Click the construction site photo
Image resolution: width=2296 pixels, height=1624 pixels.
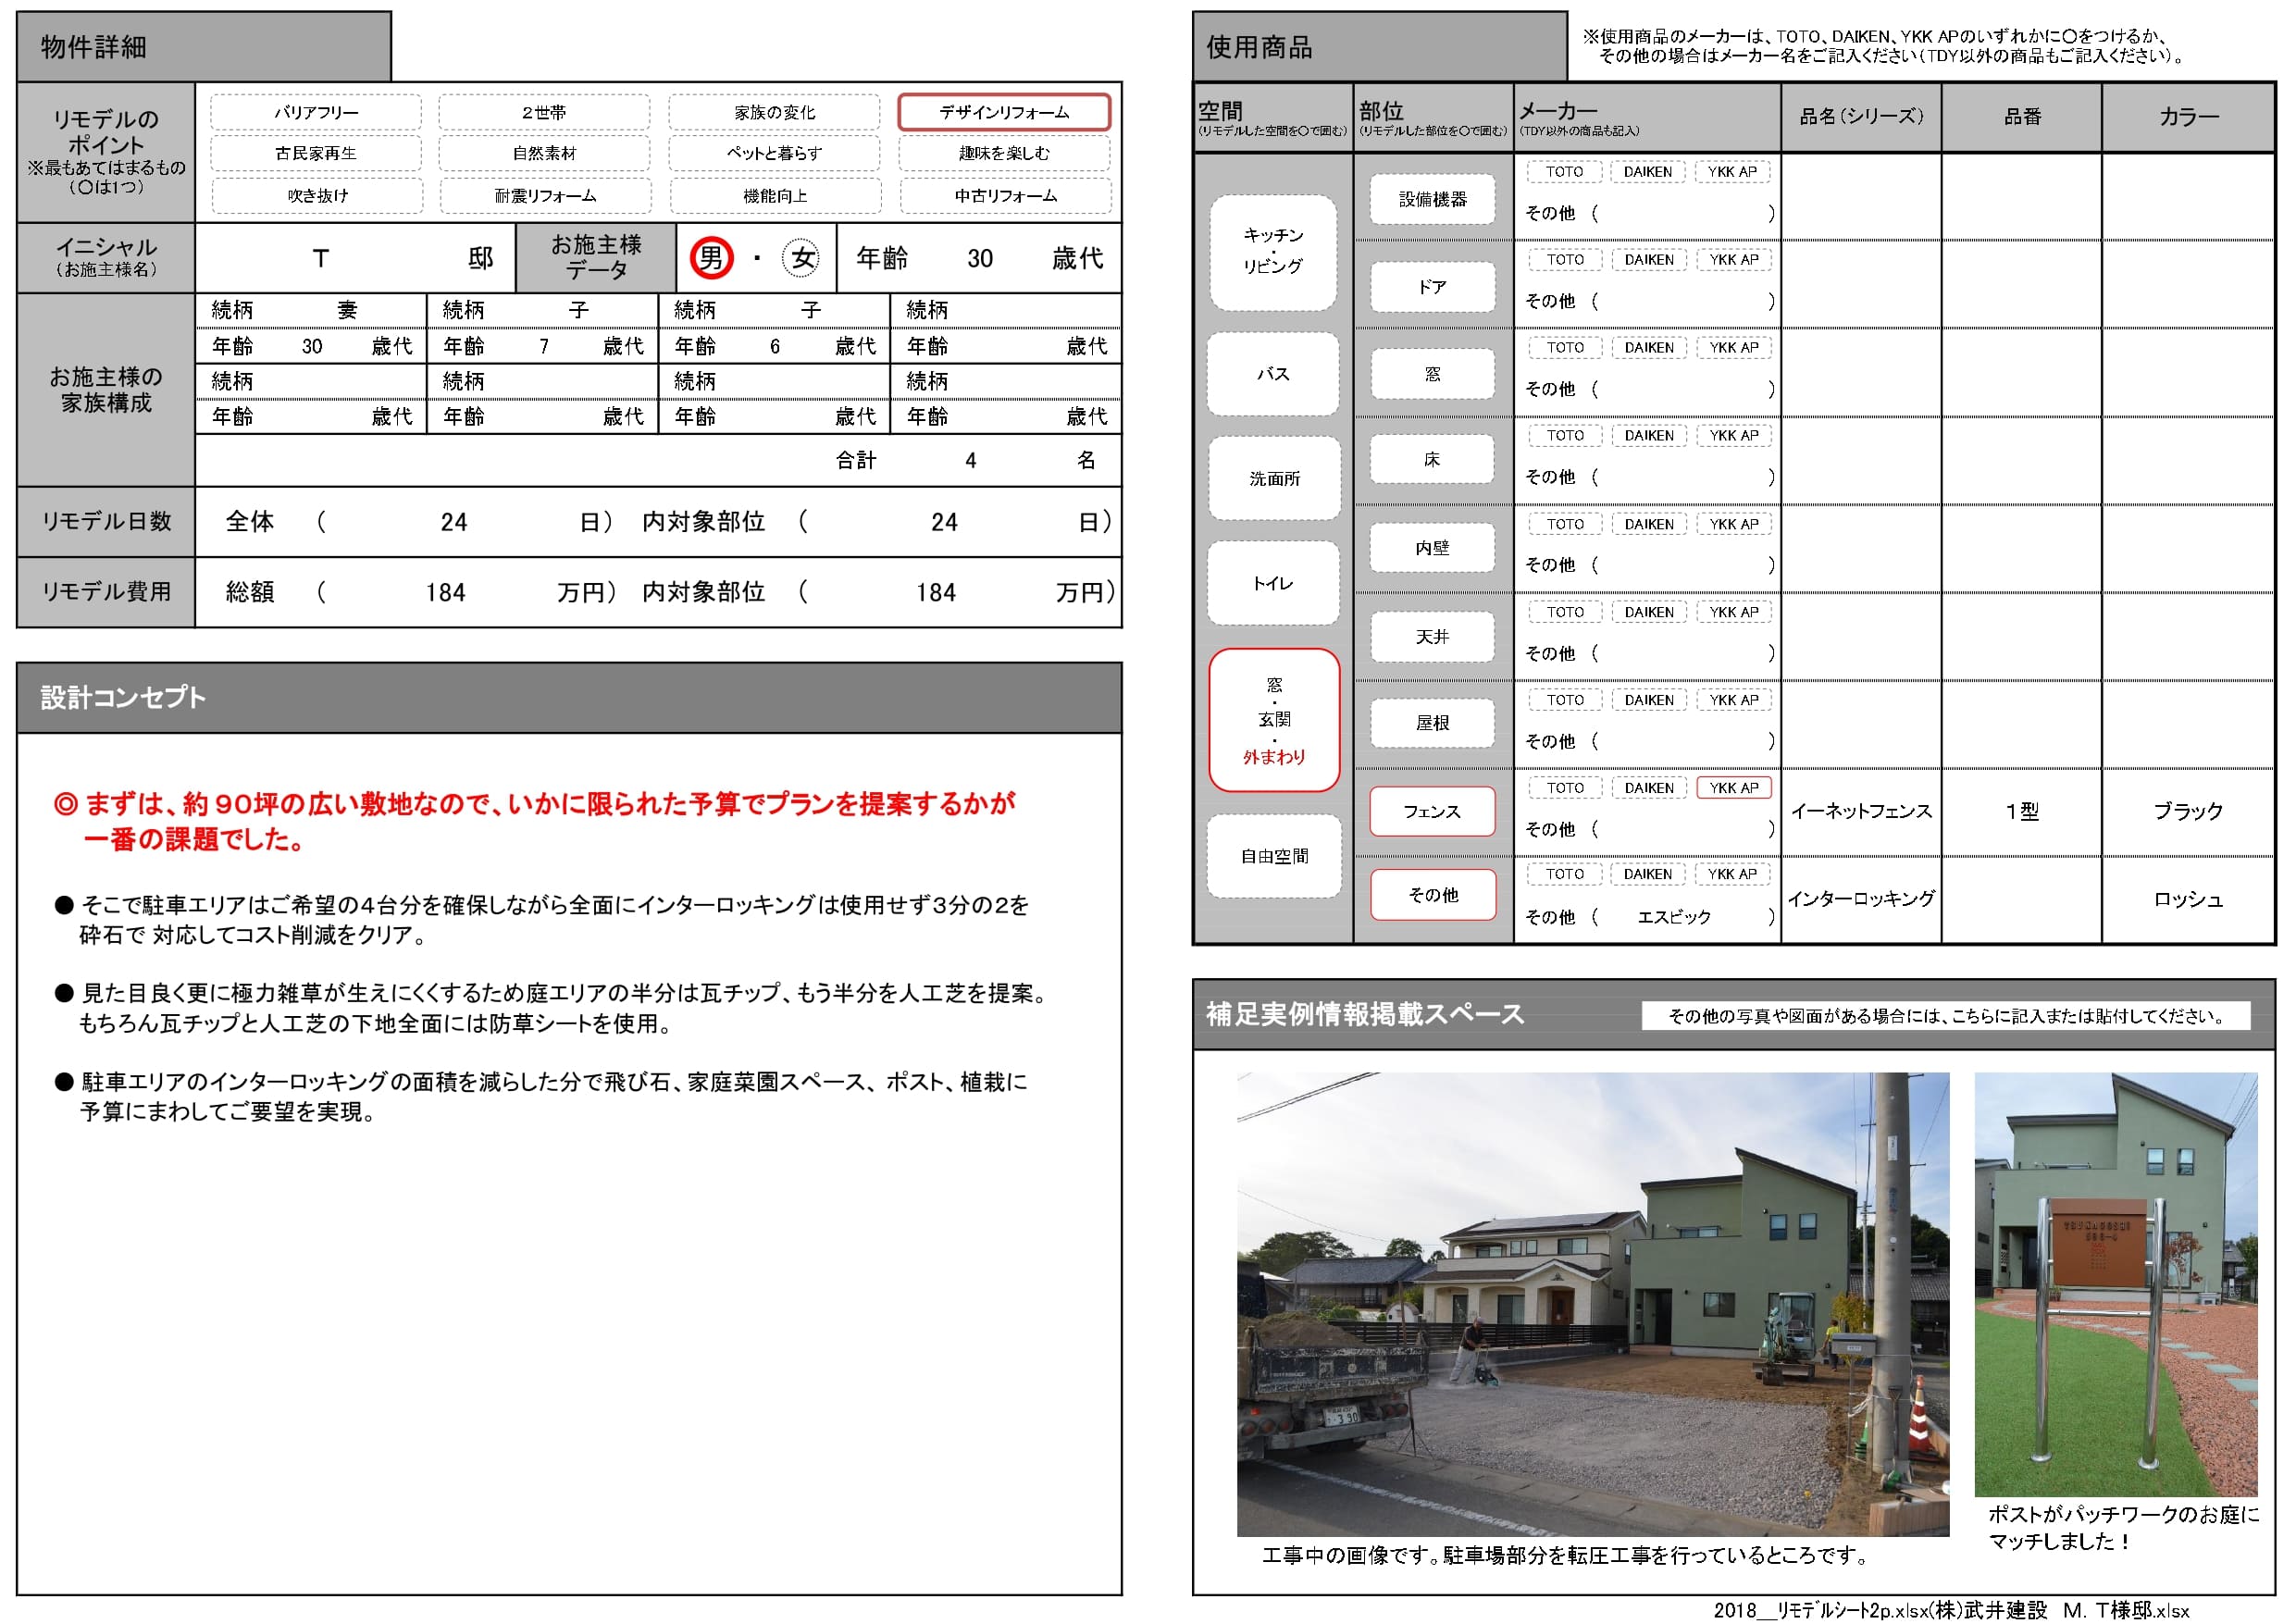click(1592, 1303)
